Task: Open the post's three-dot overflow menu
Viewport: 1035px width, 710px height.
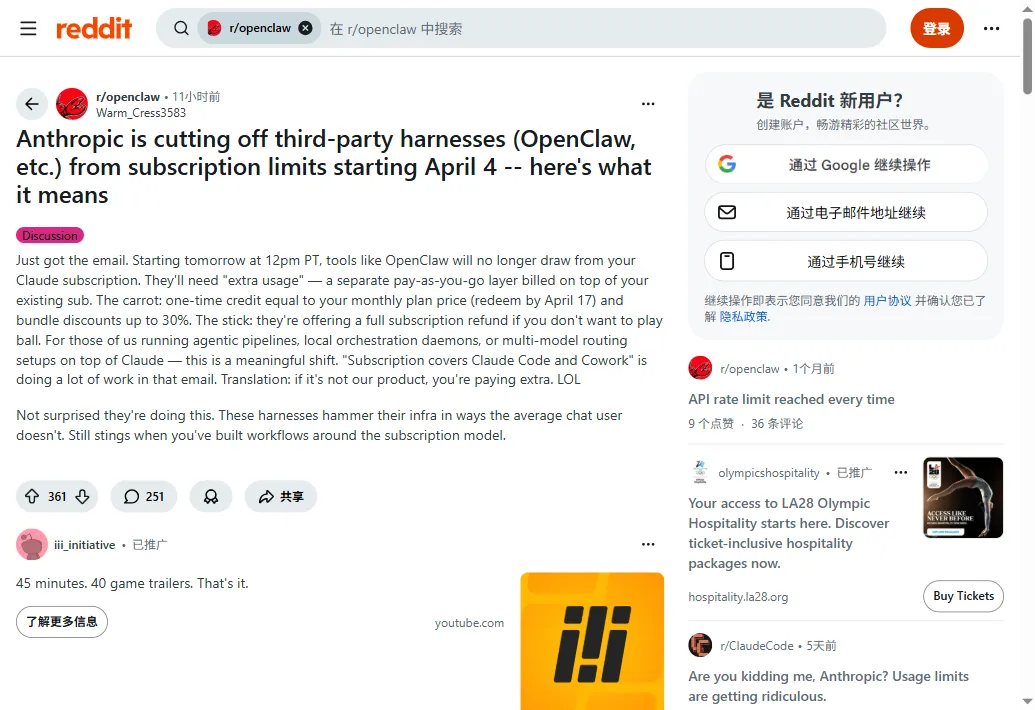Action: coord(648,104)
